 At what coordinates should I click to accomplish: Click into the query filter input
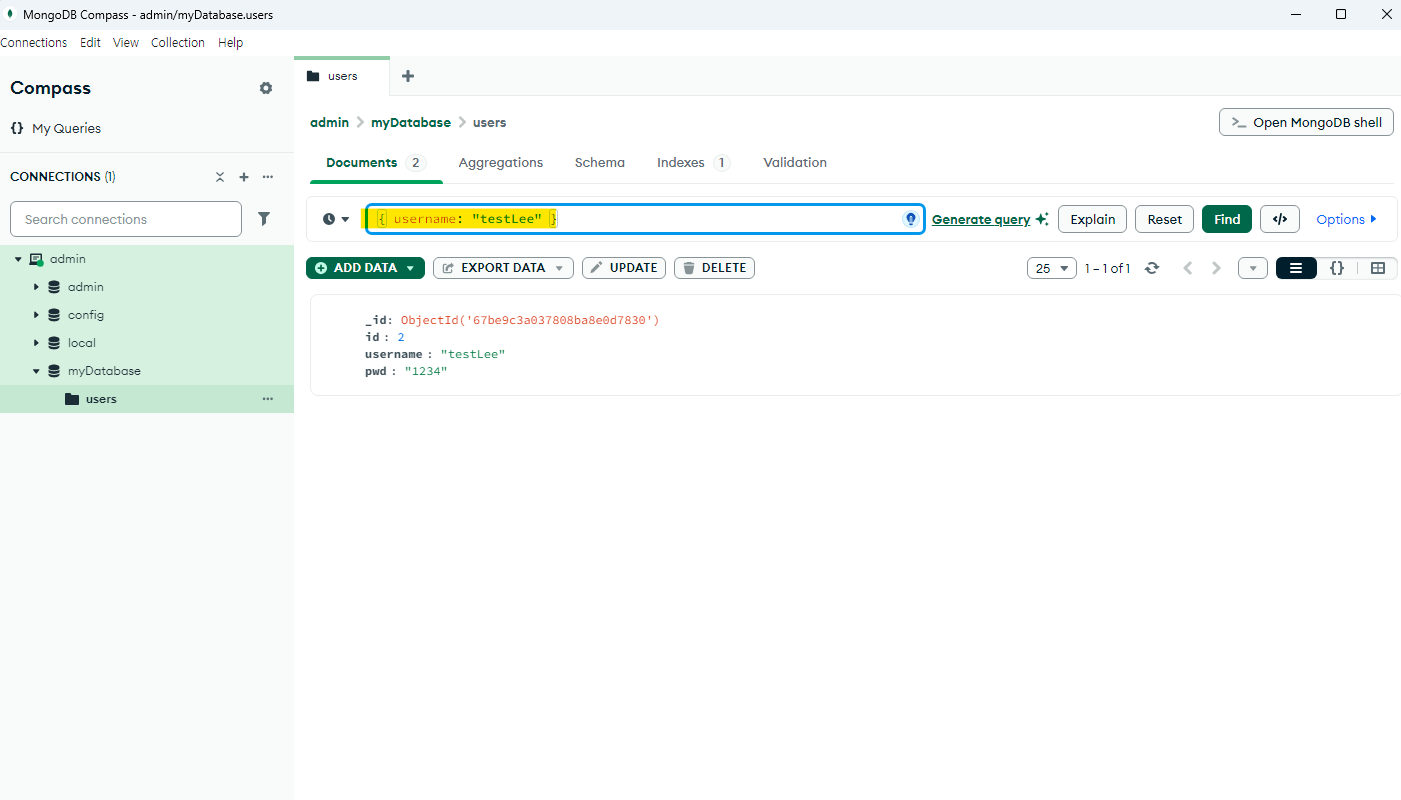point(645,219)
